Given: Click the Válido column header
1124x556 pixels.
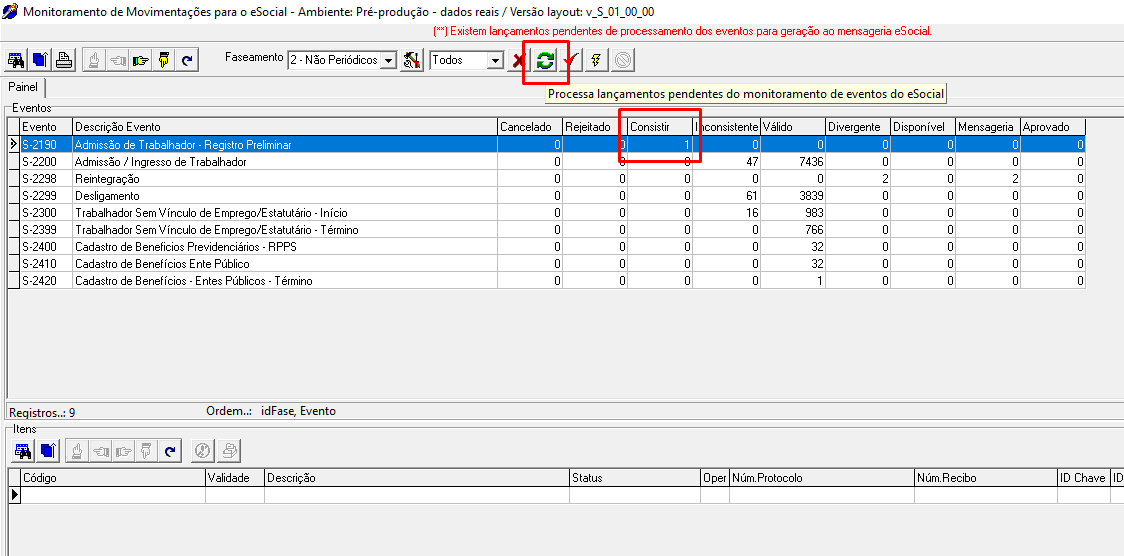Looking at the screenshot, I should point(792,127).
